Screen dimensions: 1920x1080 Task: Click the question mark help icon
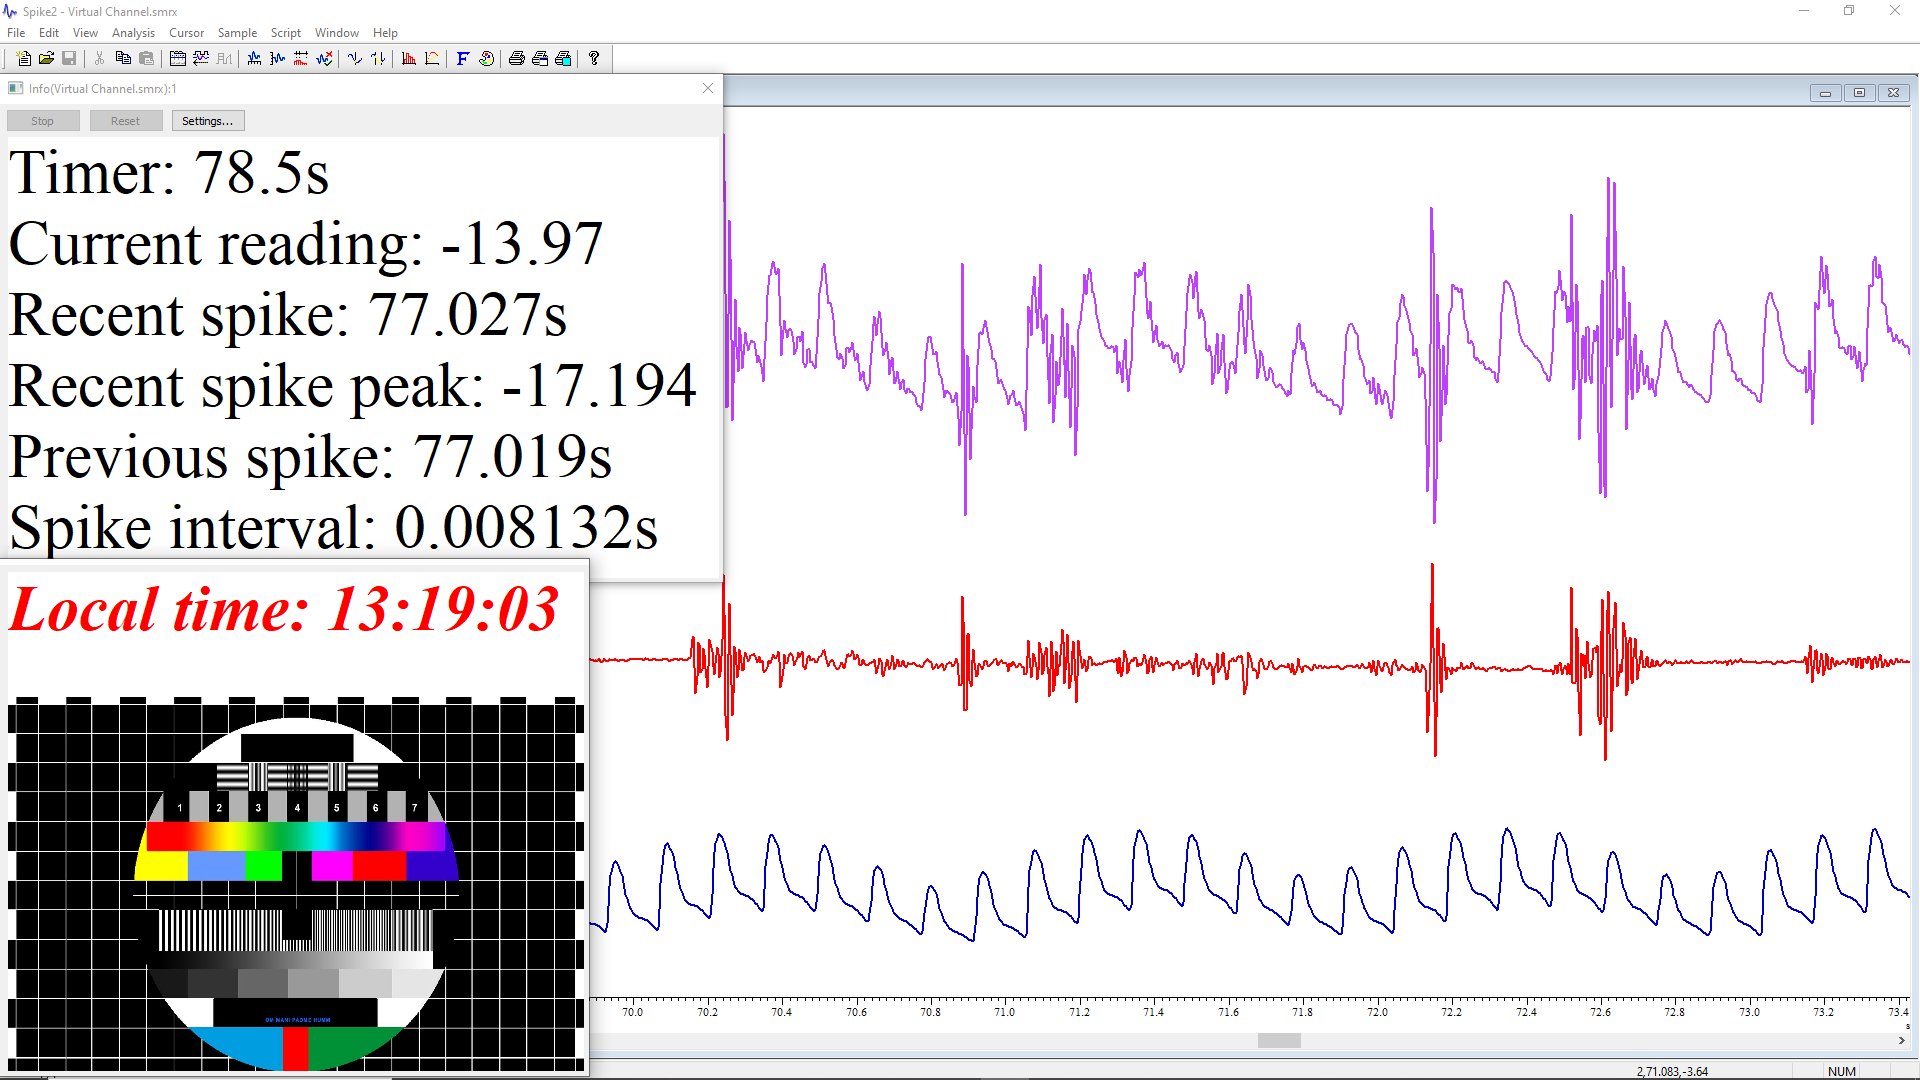[594, 59]
